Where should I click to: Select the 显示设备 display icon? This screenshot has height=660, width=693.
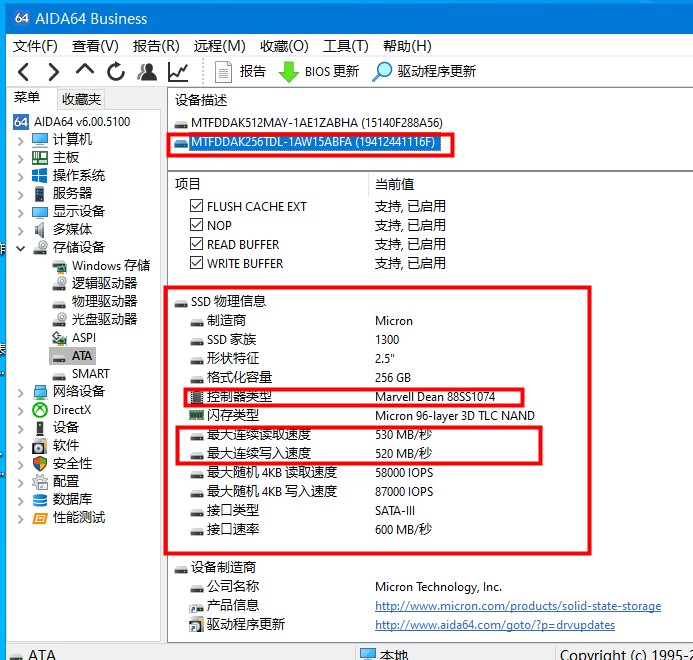(40, 212)
